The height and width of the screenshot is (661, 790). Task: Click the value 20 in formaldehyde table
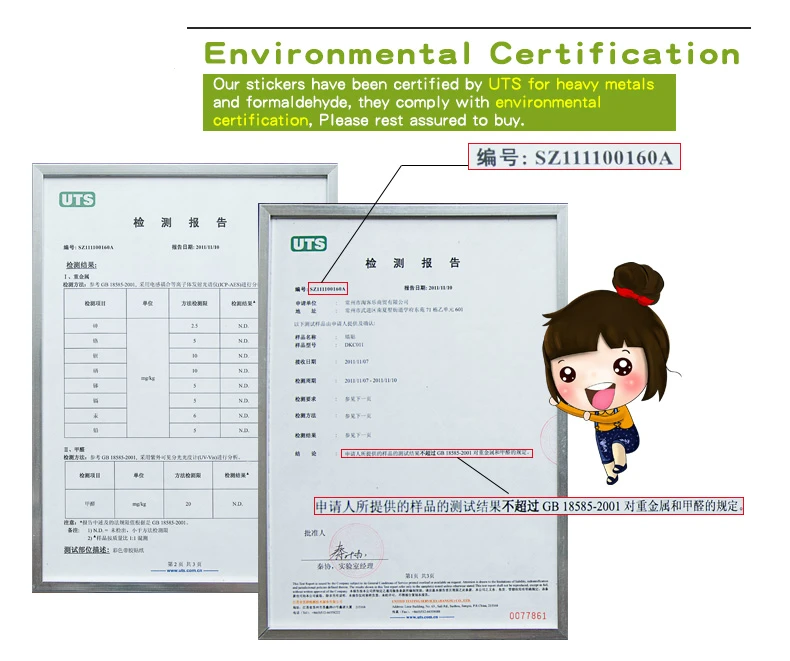click(188, 504)
